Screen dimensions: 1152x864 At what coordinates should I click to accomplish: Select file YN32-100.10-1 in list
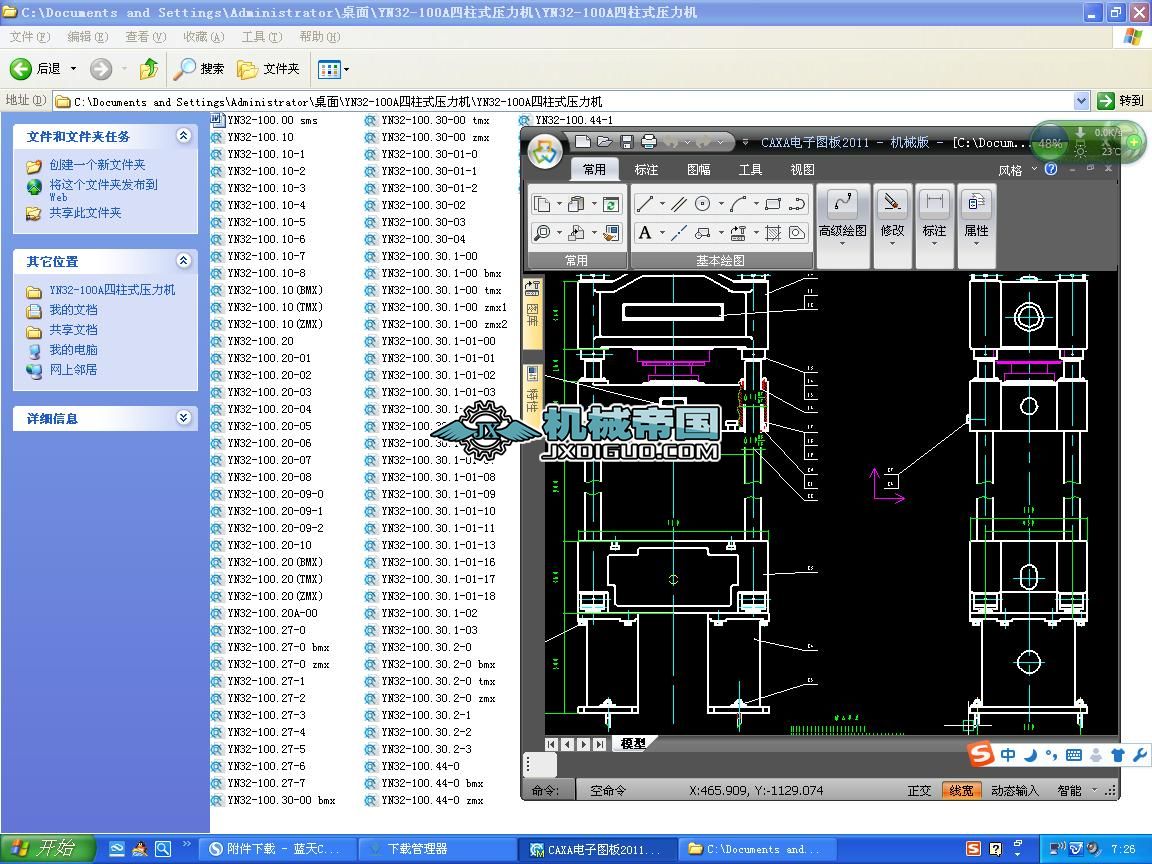click(x=266, y=154)
